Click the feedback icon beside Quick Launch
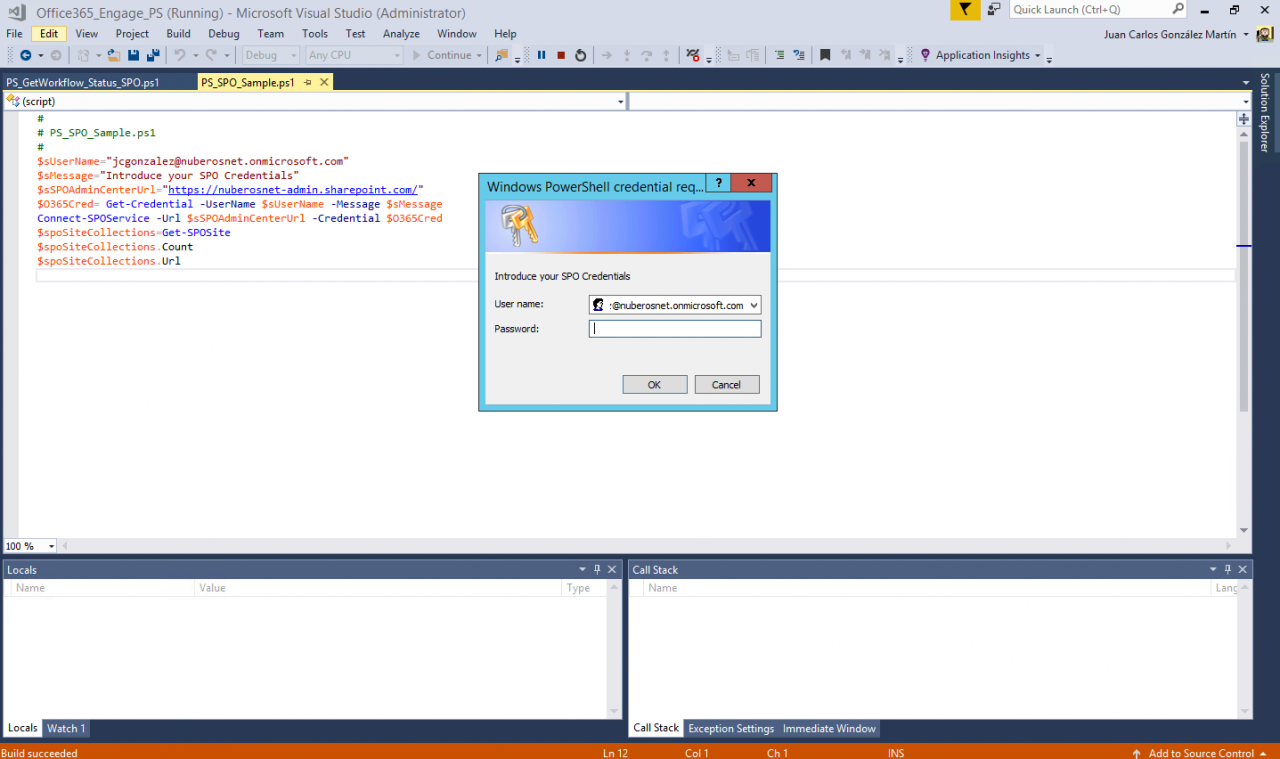The width and height of the screenshot is (1280, 759). pyautogui.click(x=994, y=9)
